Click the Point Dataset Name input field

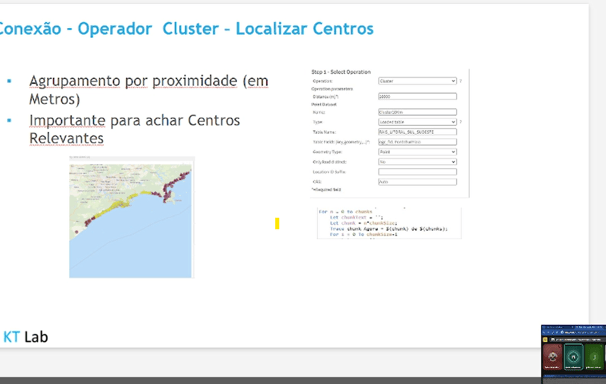pyautogui.click(x=417, y=112)
